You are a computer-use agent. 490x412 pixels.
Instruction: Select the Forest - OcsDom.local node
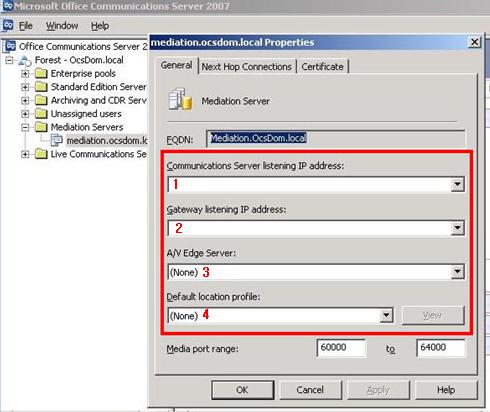79,60
